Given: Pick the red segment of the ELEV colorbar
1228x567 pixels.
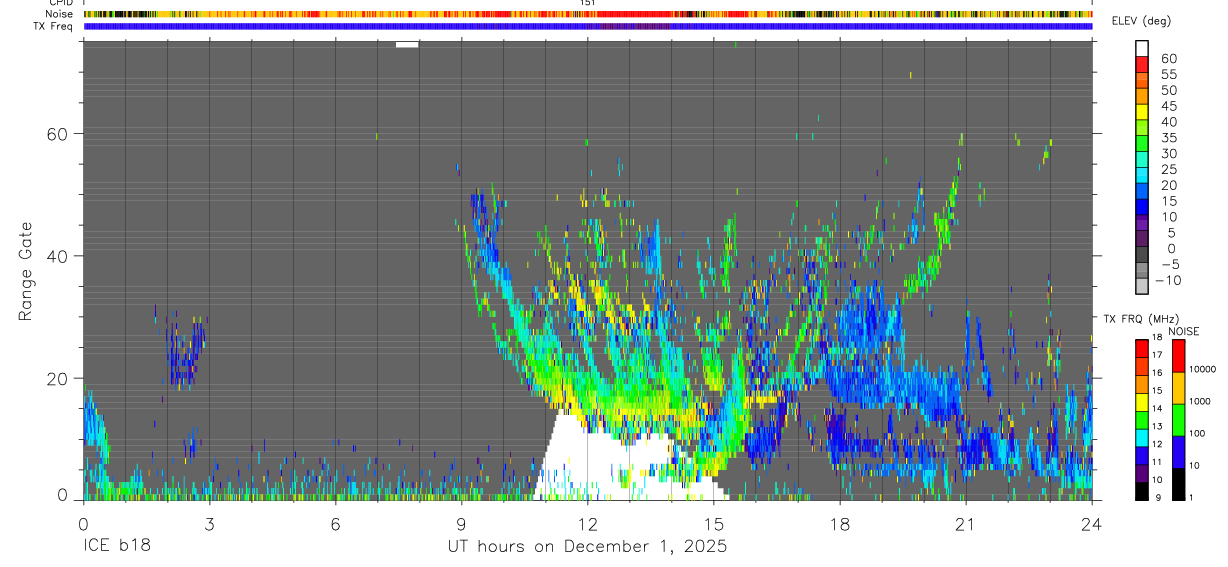Looking at the screenshot, I should coord(1141,64).
